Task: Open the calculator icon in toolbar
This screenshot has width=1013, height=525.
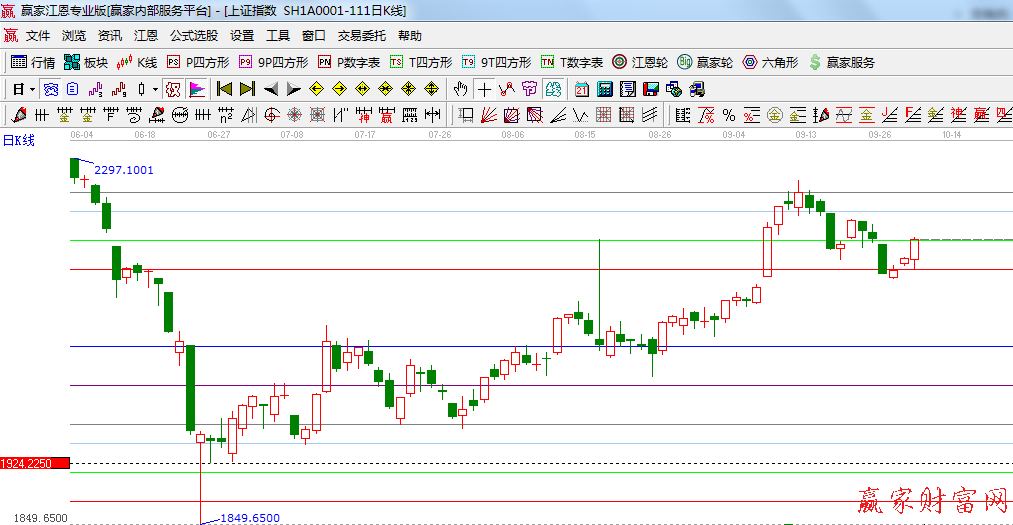Action: tap(604, 89)
